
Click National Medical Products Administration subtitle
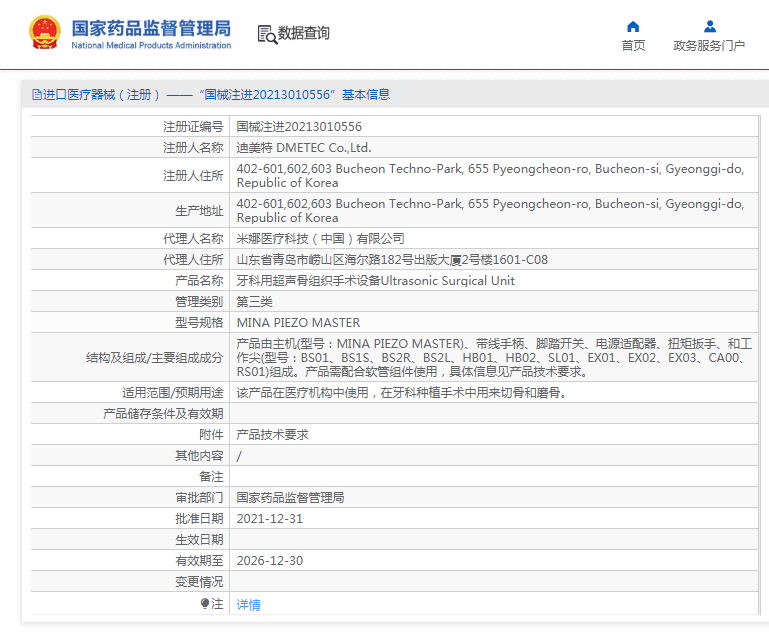click(151, 46)
